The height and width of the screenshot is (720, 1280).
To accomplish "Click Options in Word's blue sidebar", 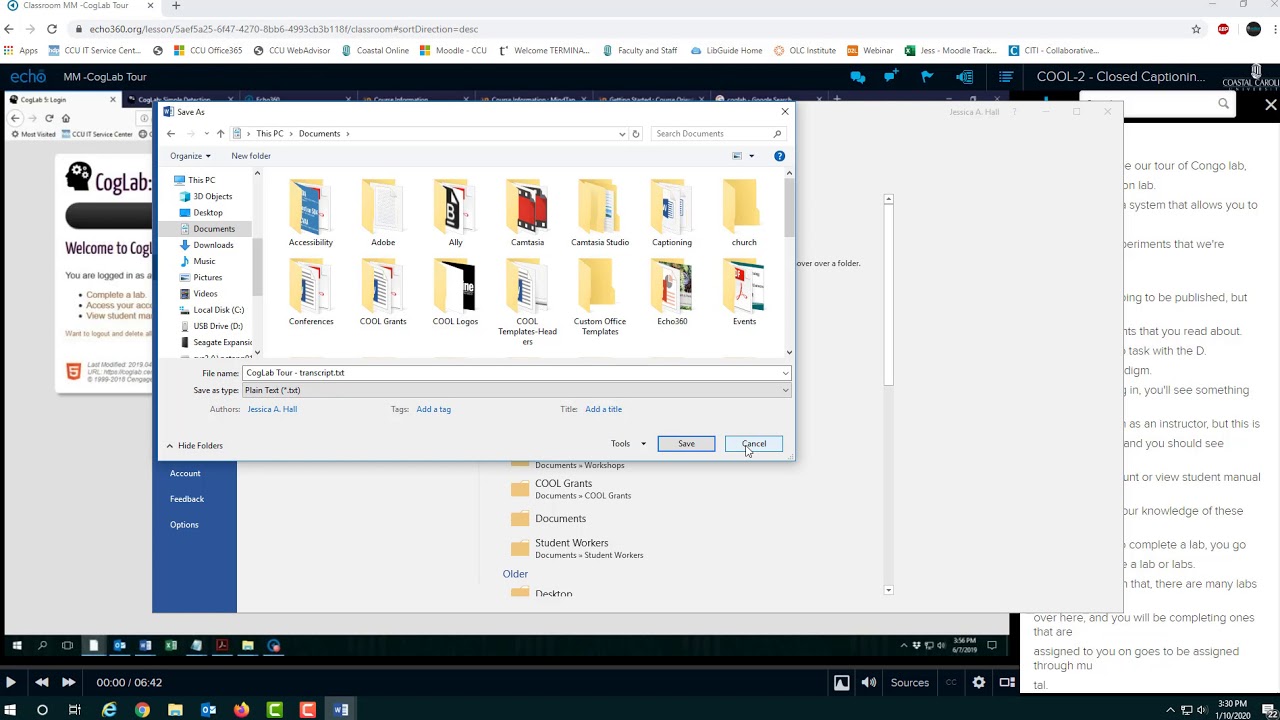I will tap(184, 525).
